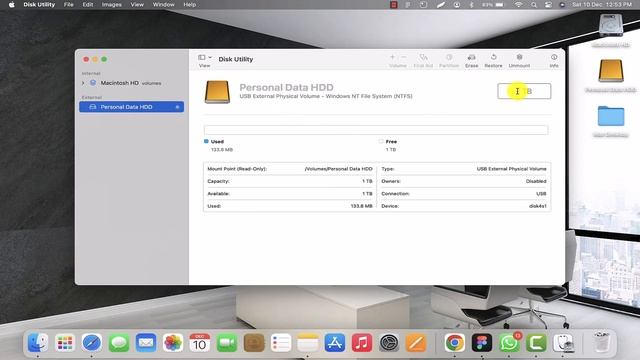This screenshot has height=360, width=640.
Task: Open WhatsApp from the Dock
Action: 509,342
